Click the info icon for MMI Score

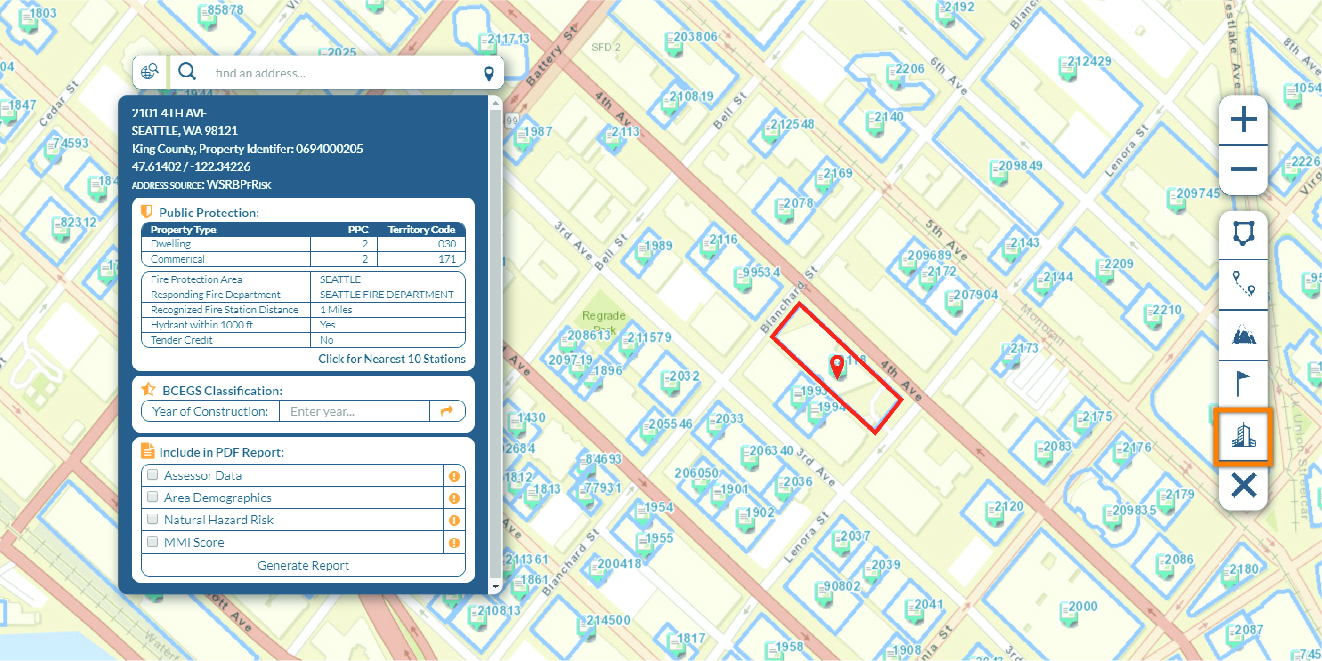pos(454,543)
